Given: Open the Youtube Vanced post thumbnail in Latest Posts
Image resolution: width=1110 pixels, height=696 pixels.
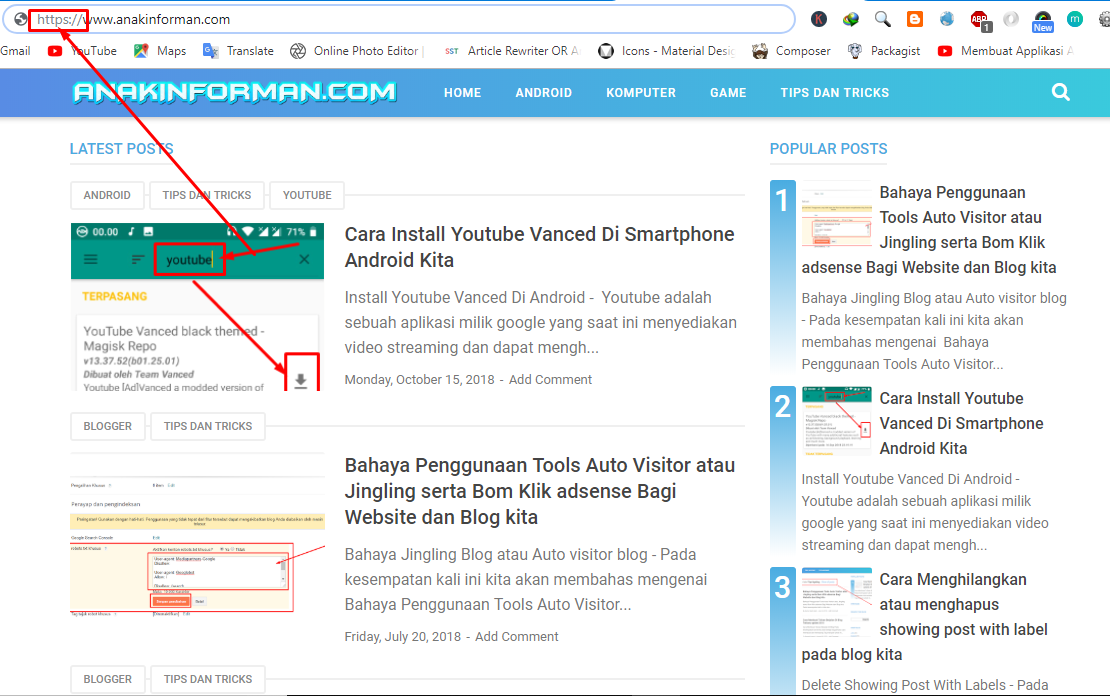Looking at the screenshot, I should coord(198,307).
